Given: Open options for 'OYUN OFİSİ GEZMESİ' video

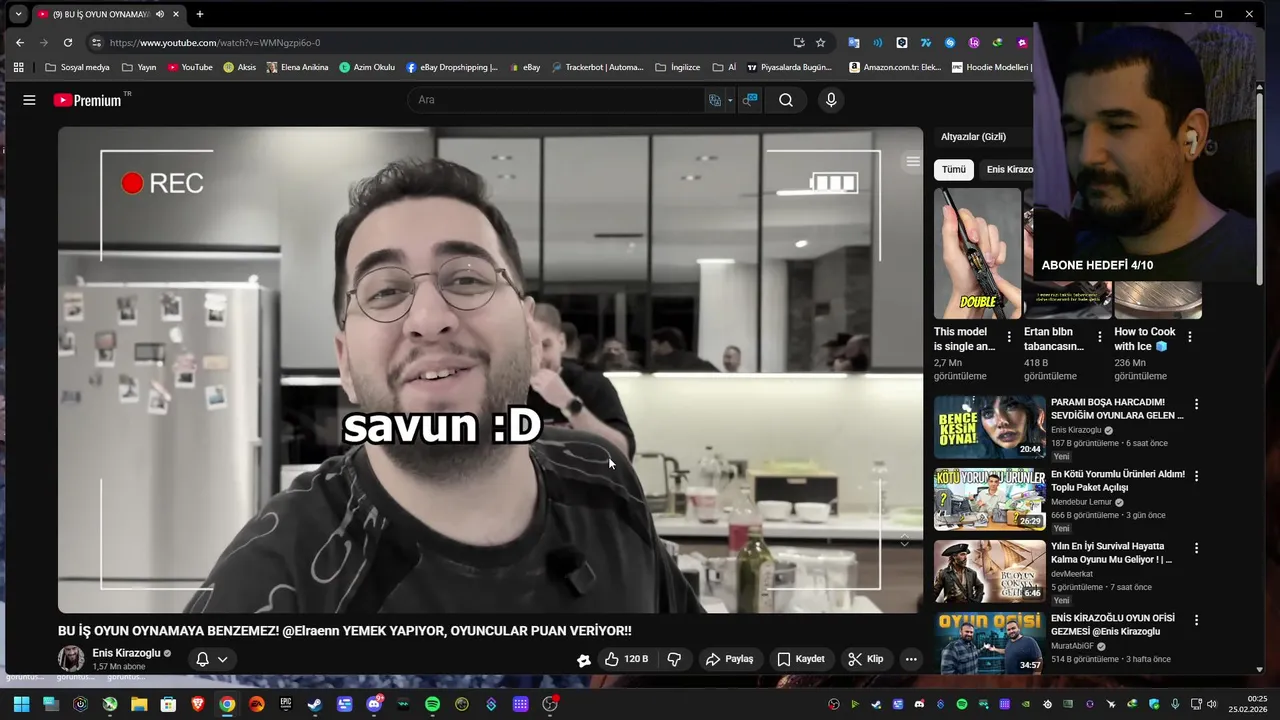Looking at the screenshot, I should (x=1196, y=620).
